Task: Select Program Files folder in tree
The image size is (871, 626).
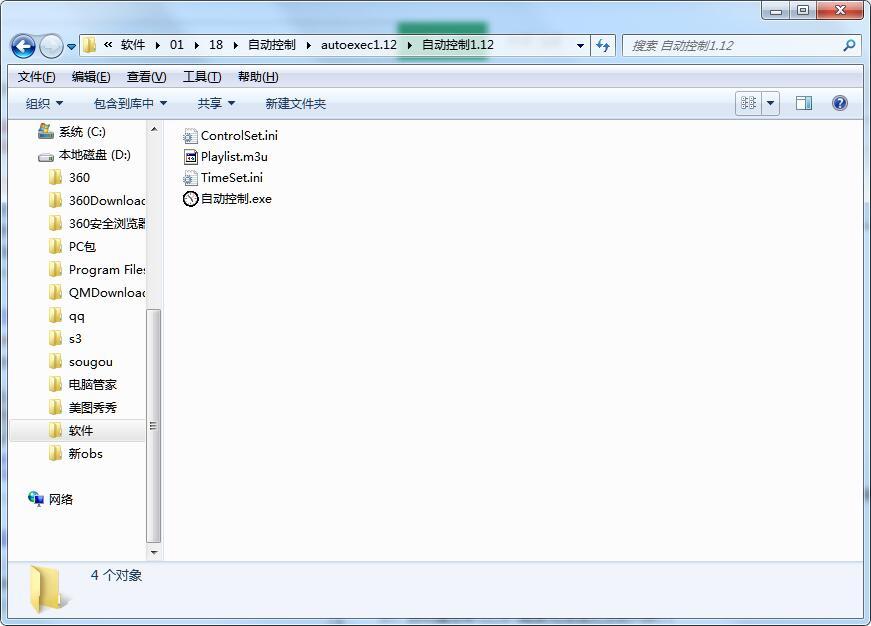Action: pyautogui.click(x=107, y=269)
